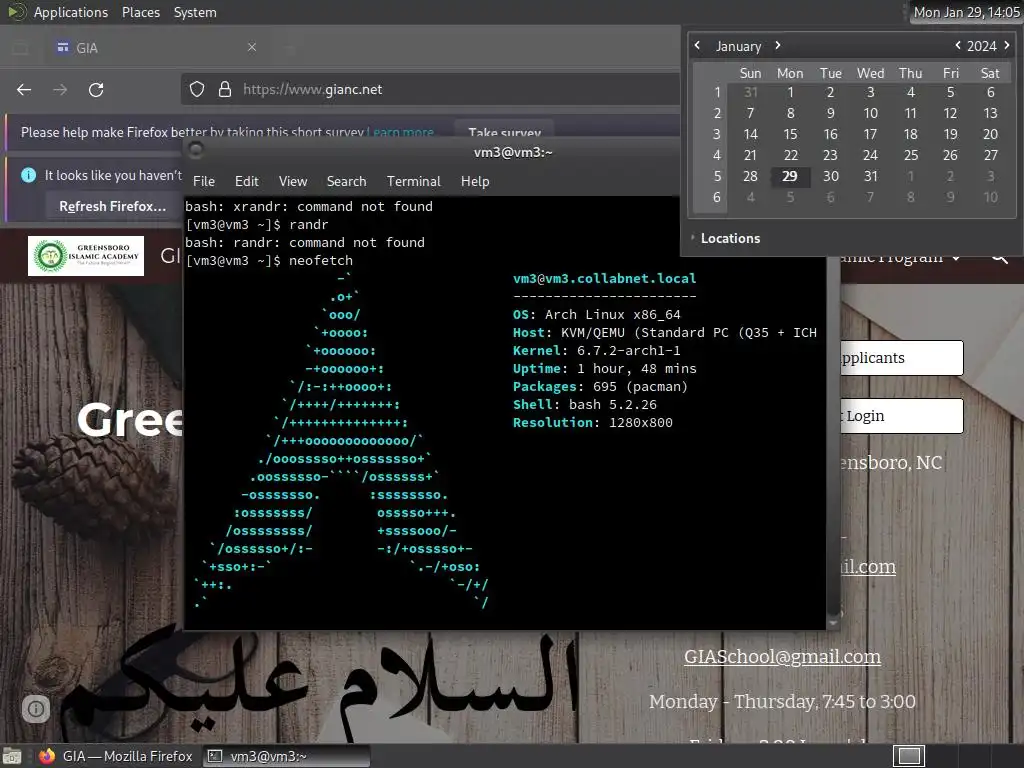This screenshot has width=1024, height=768.
Task: Click the terminal window menu button
Action: (195, 151)
